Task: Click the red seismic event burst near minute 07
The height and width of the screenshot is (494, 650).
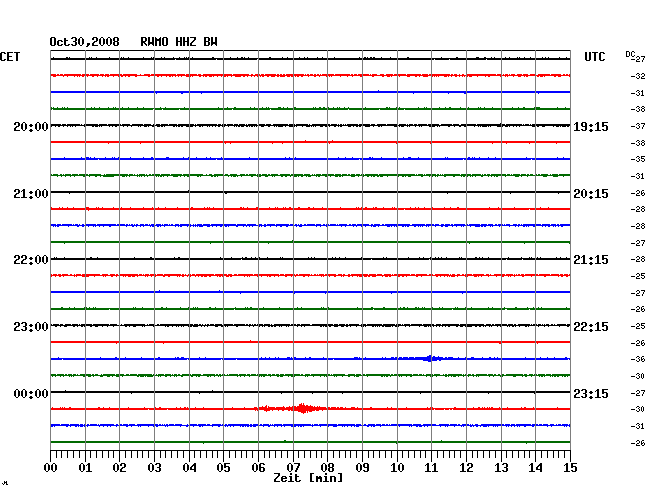Action: tap(302, 409)
